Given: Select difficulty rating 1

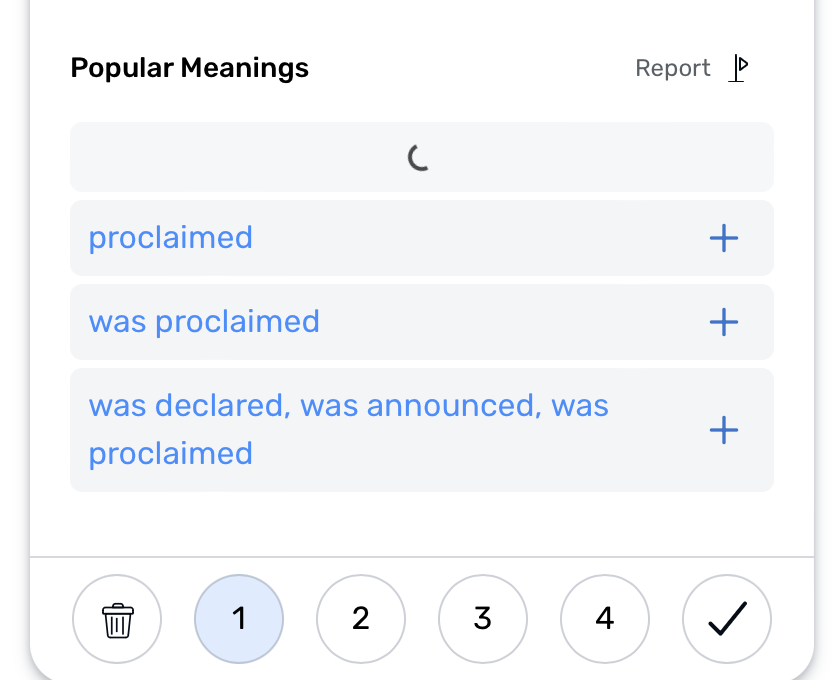Looking at the screenshot, I should click(x=239, y=619).
